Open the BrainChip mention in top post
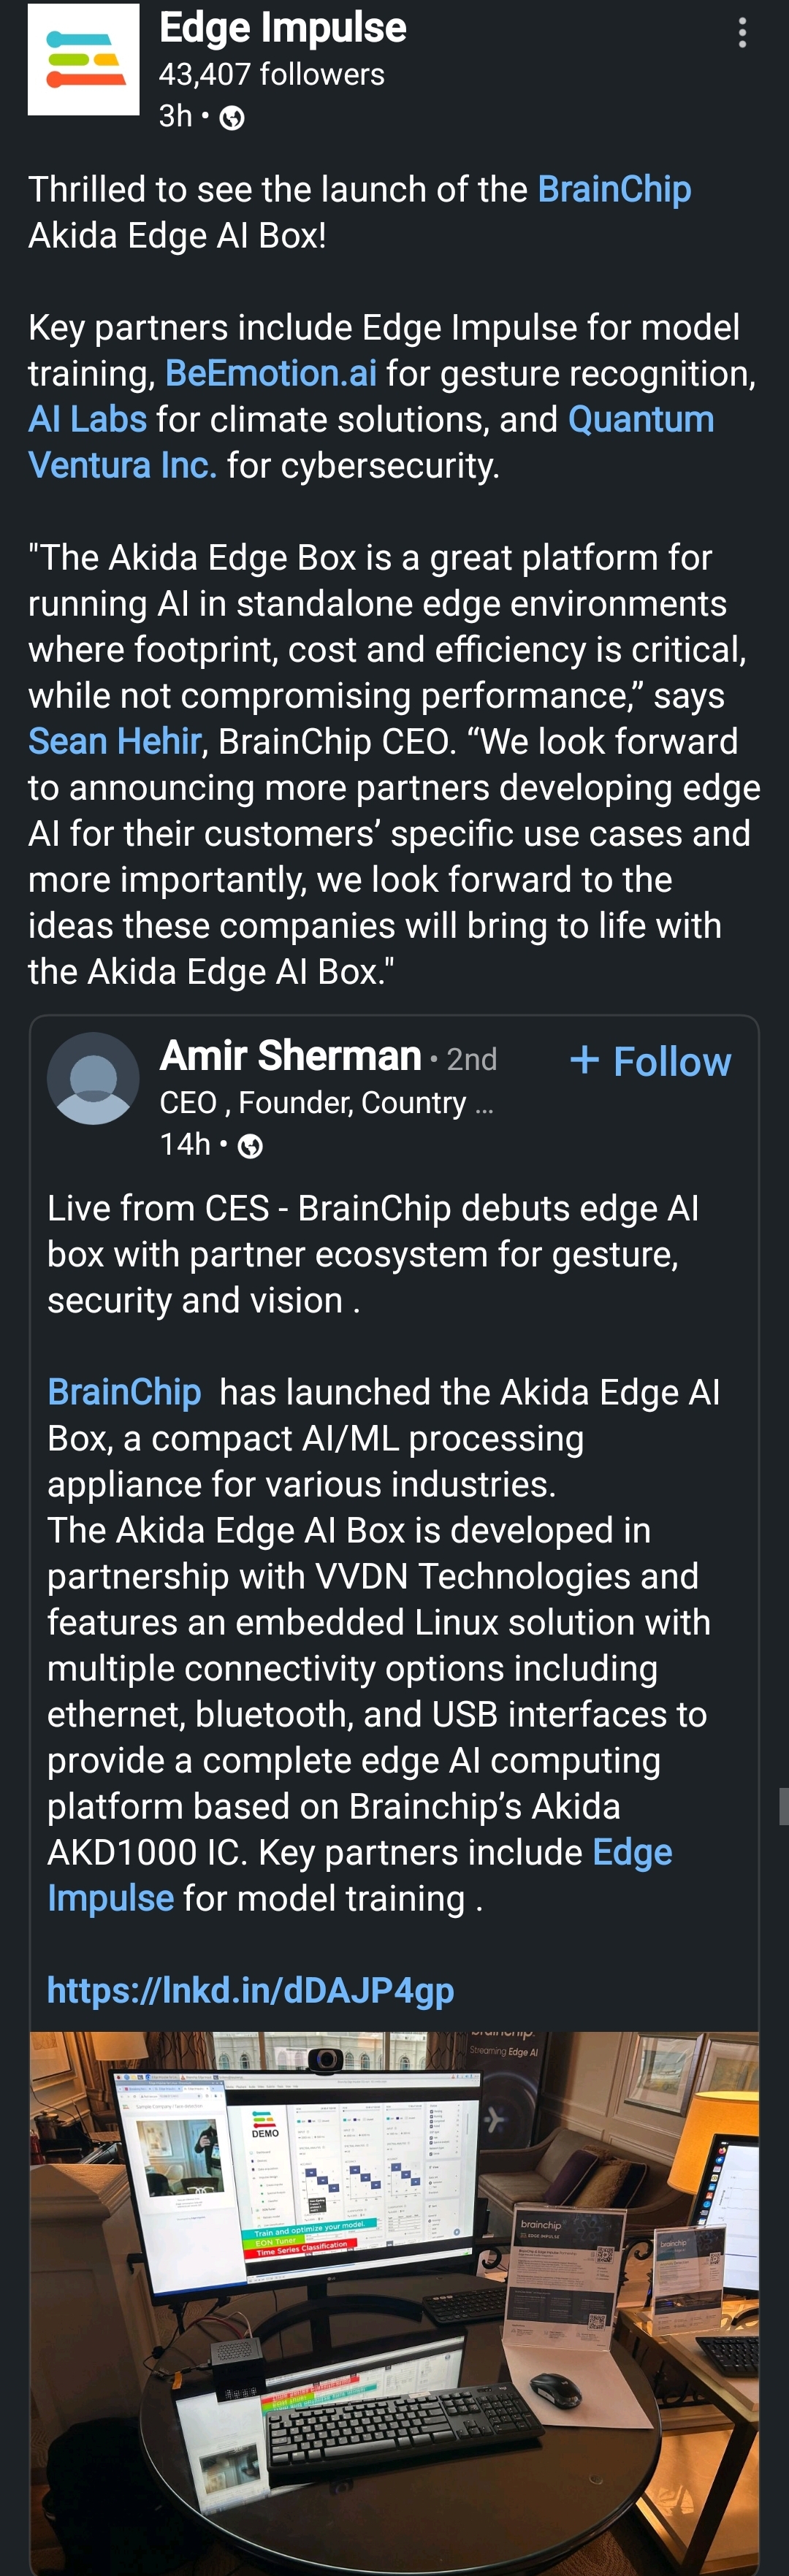Viewport: 789px width, 2576px height. [x=614, y=189]
